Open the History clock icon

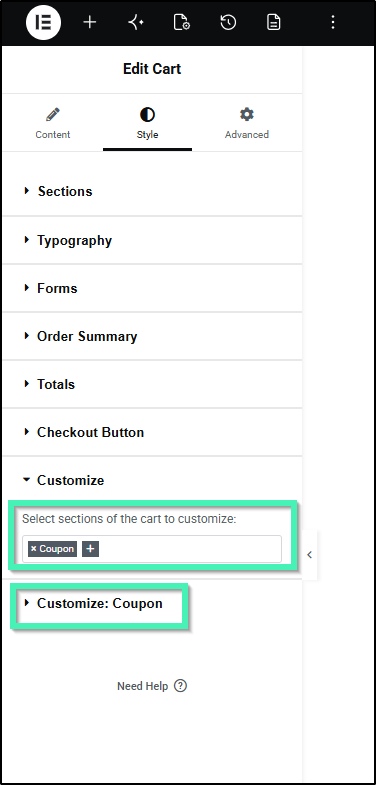click(x=228, y=23)
